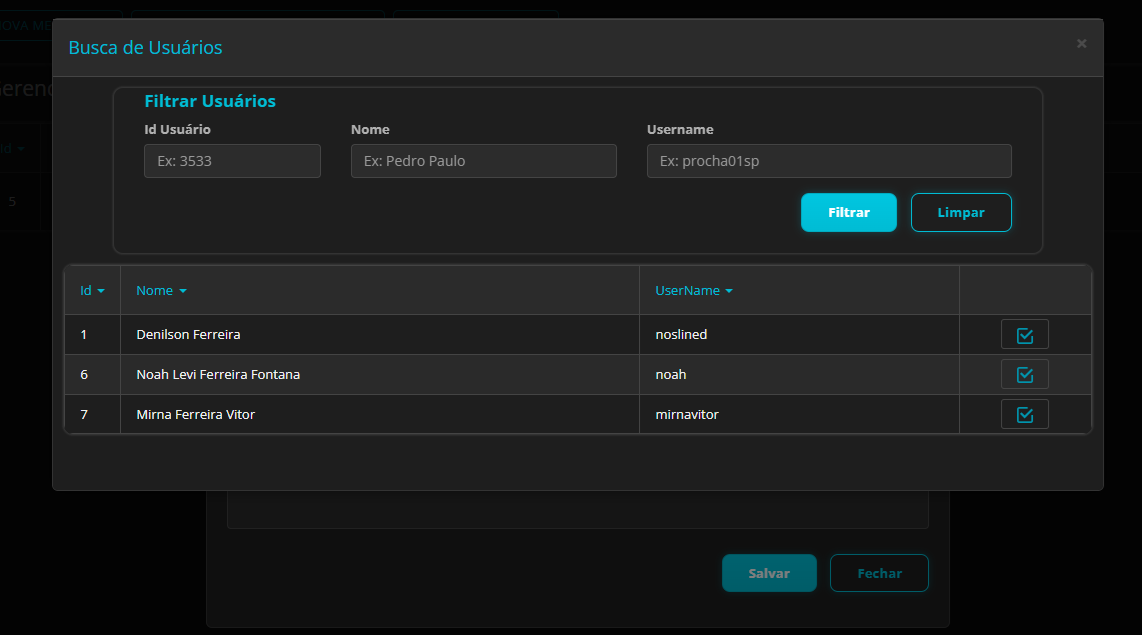Click the noslined username cell
The width and height of the screenshot is (1142, 635).
681,335
